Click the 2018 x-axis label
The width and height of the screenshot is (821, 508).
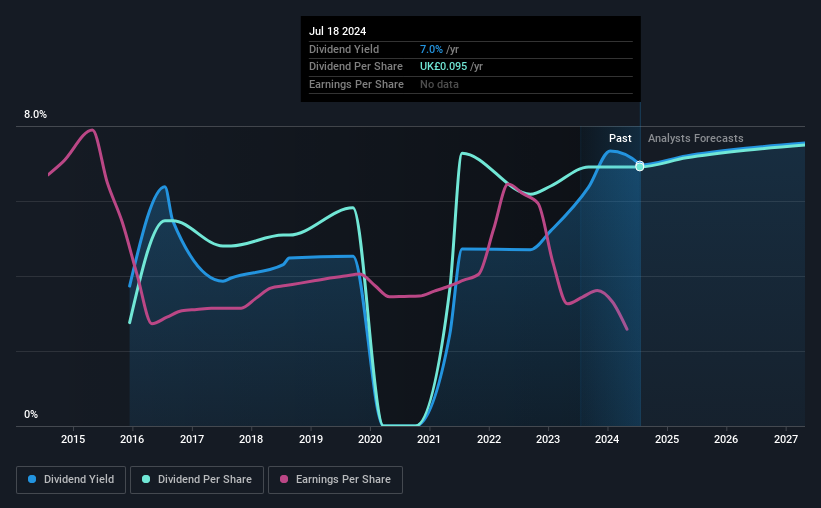(251, 439)
